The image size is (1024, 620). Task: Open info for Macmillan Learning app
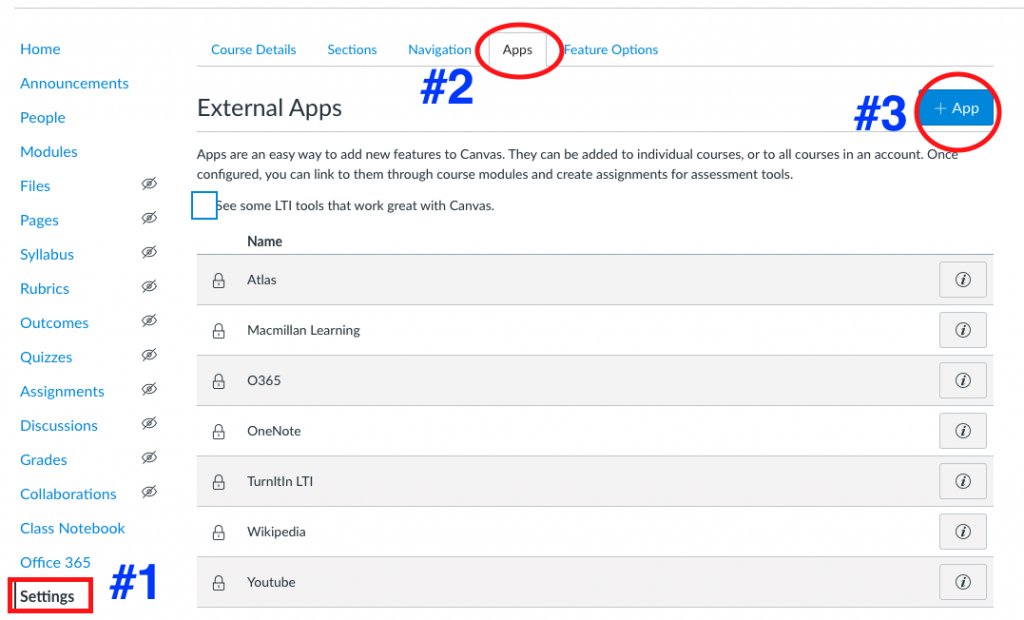click(x=963, y=330)
